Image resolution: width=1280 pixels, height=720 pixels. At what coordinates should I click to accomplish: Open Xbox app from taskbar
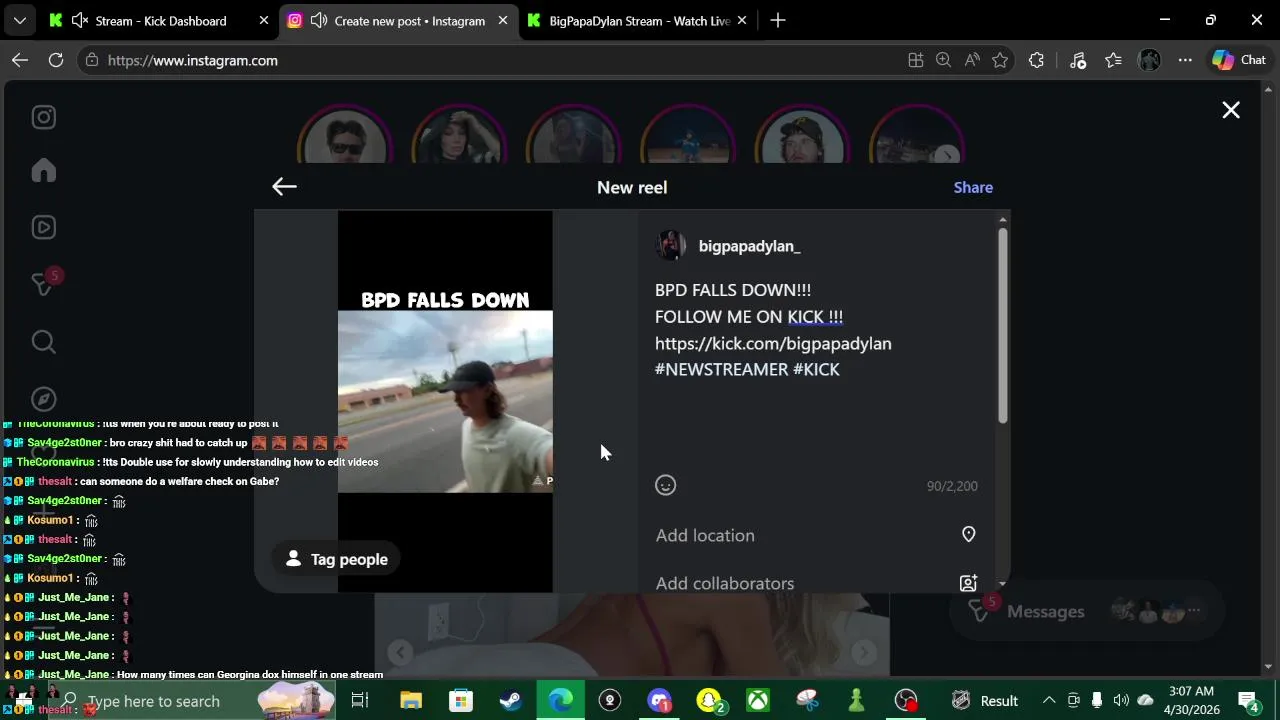click(759, 701)
